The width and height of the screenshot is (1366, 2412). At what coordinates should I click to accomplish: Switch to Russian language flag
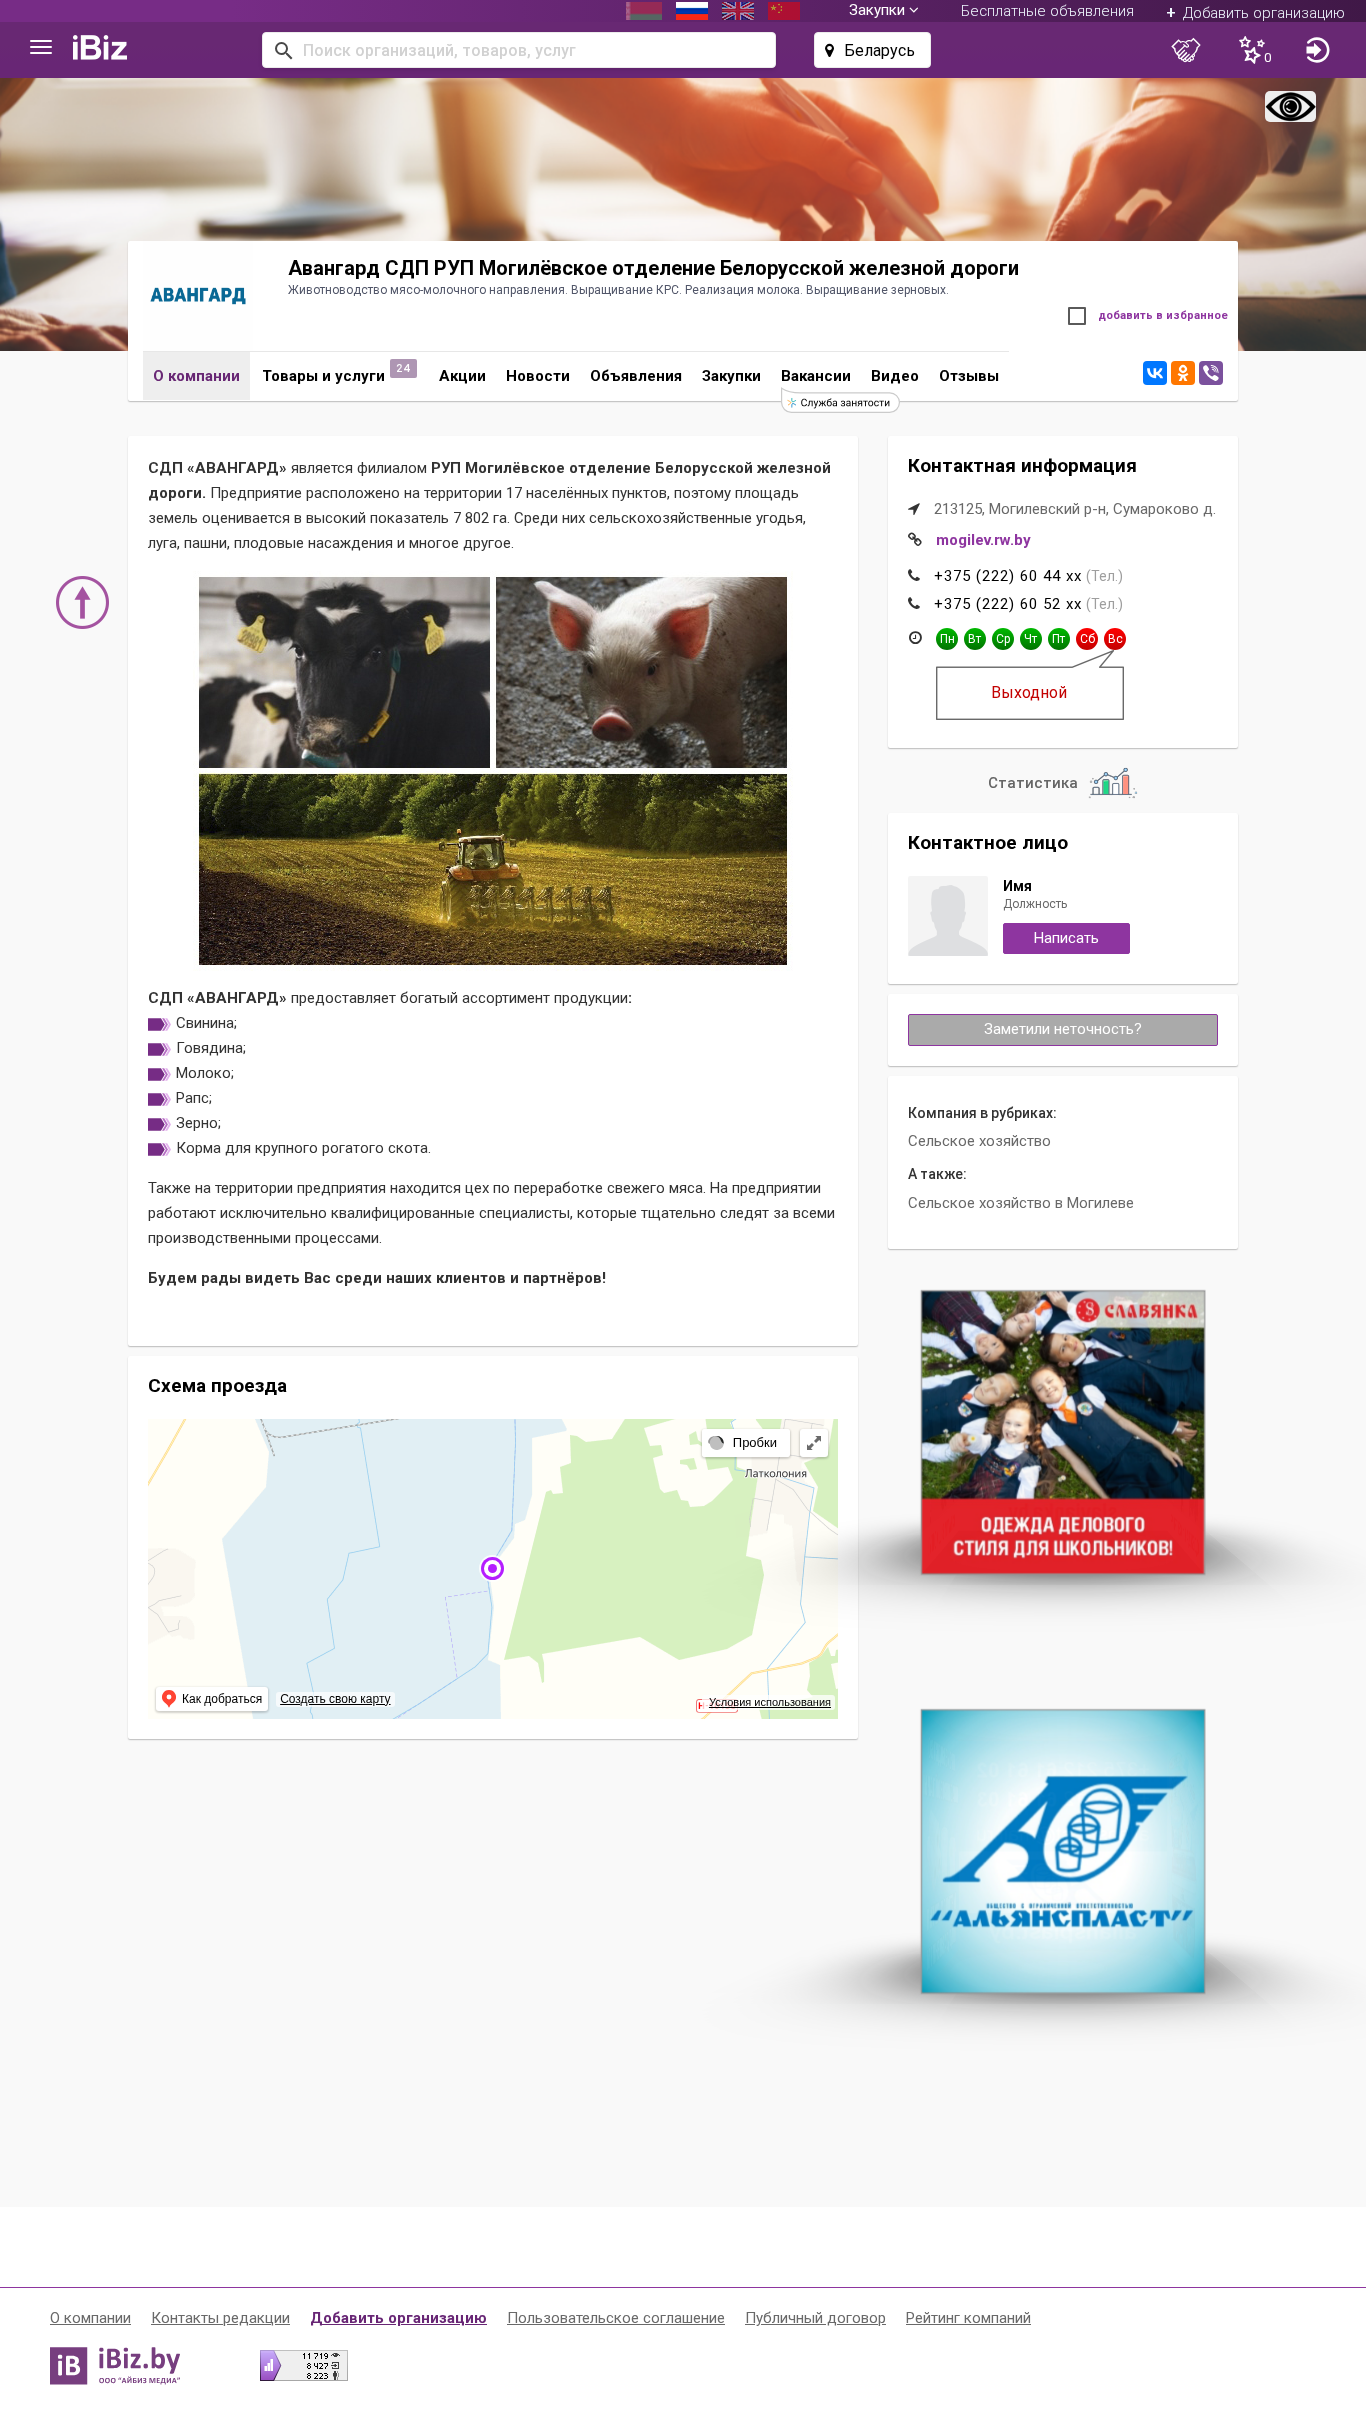[x=692, y=11]
